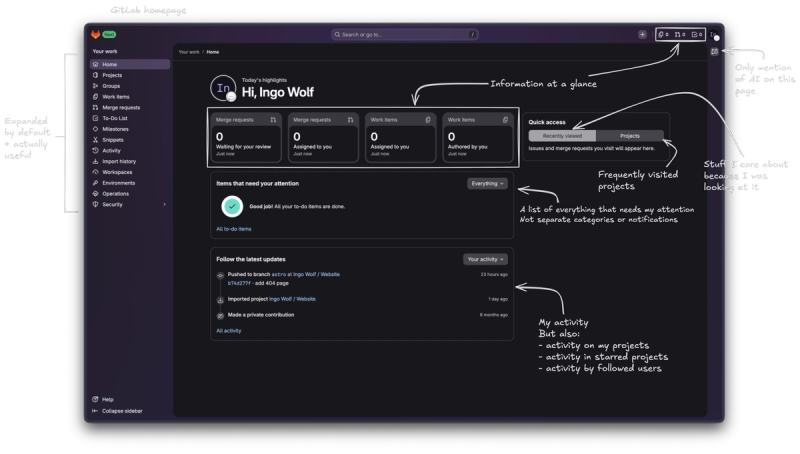
Task: Open Import history in the sidebar
Action: click(x=130, y=161)
